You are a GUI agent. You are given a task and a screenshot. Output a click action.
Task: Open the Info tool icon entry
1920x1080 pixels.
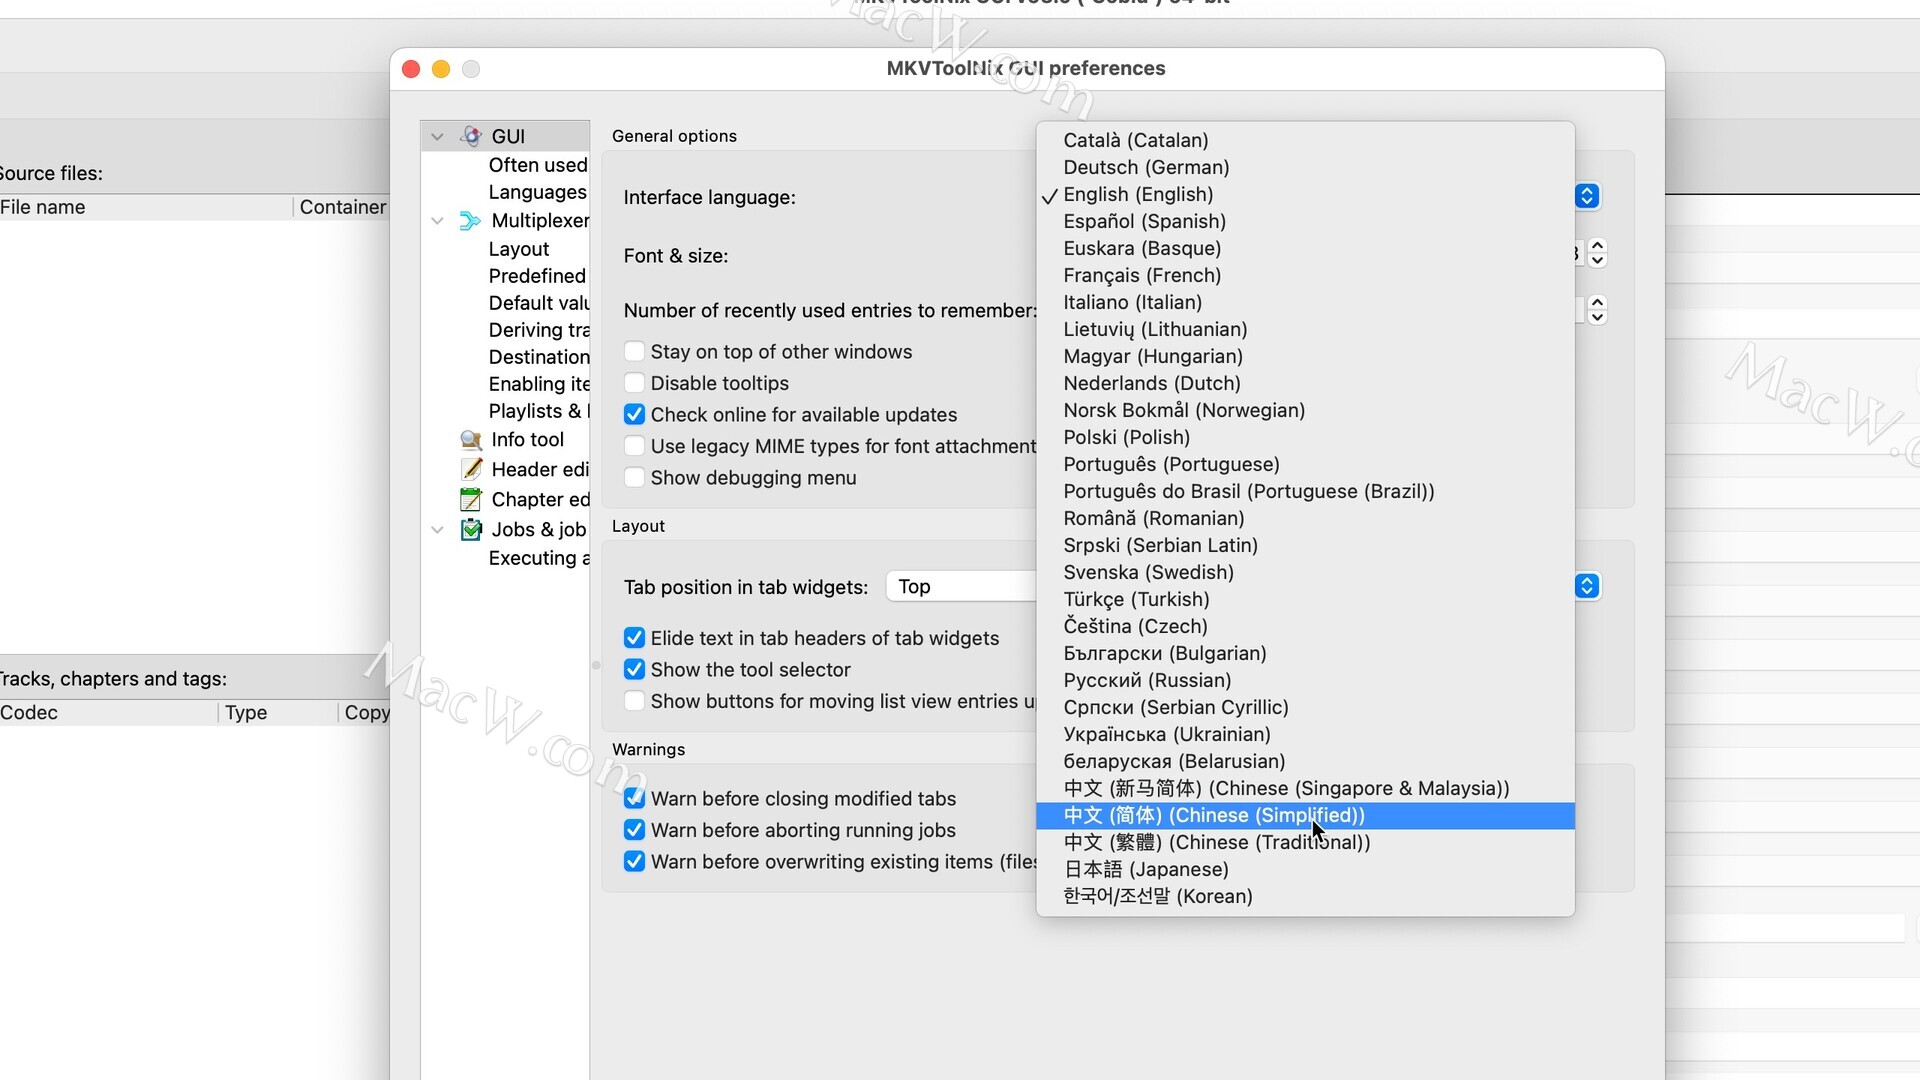(471, 440)
